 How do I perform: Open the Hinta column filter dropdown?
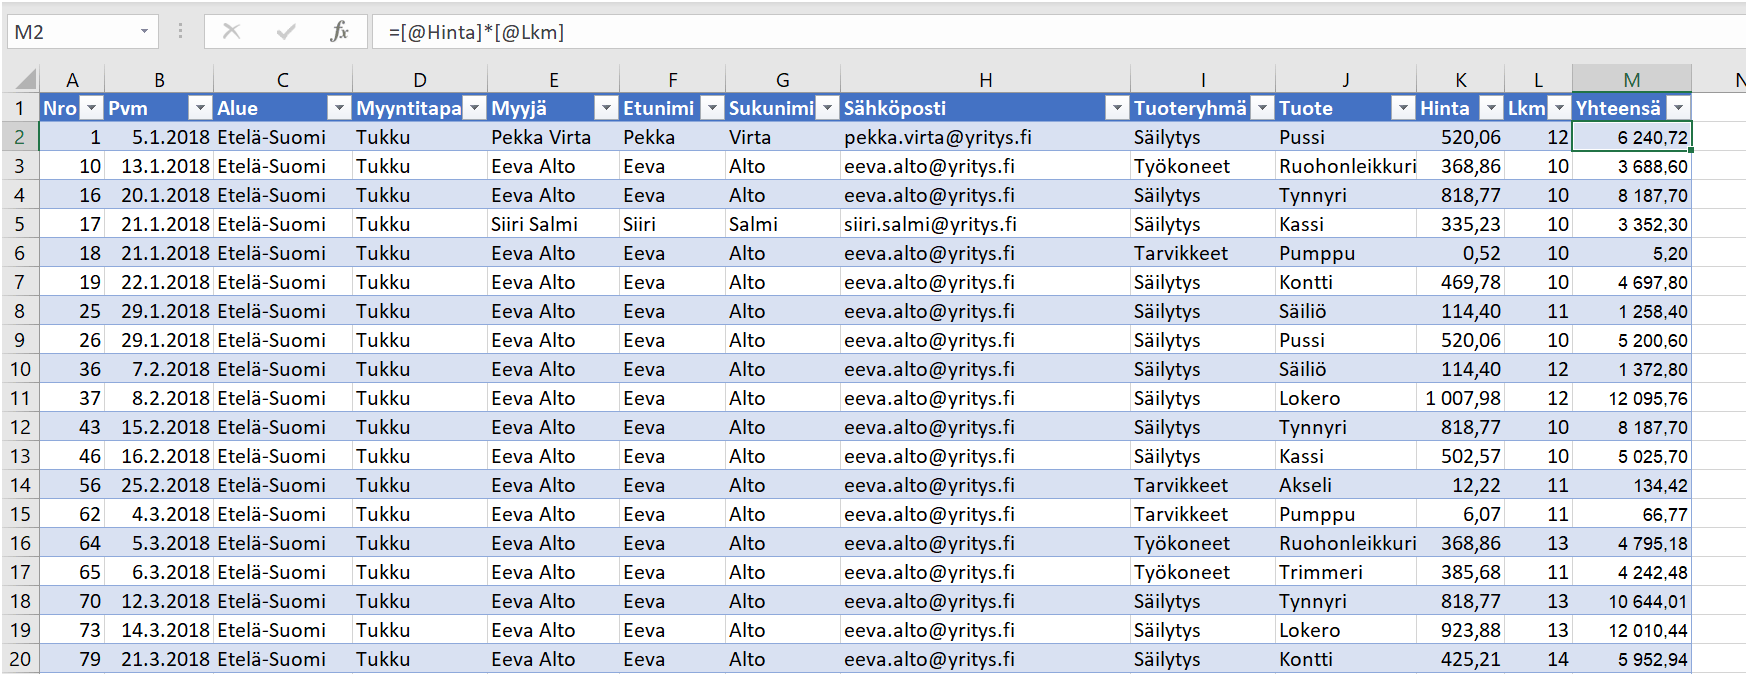click(1491, 108)
